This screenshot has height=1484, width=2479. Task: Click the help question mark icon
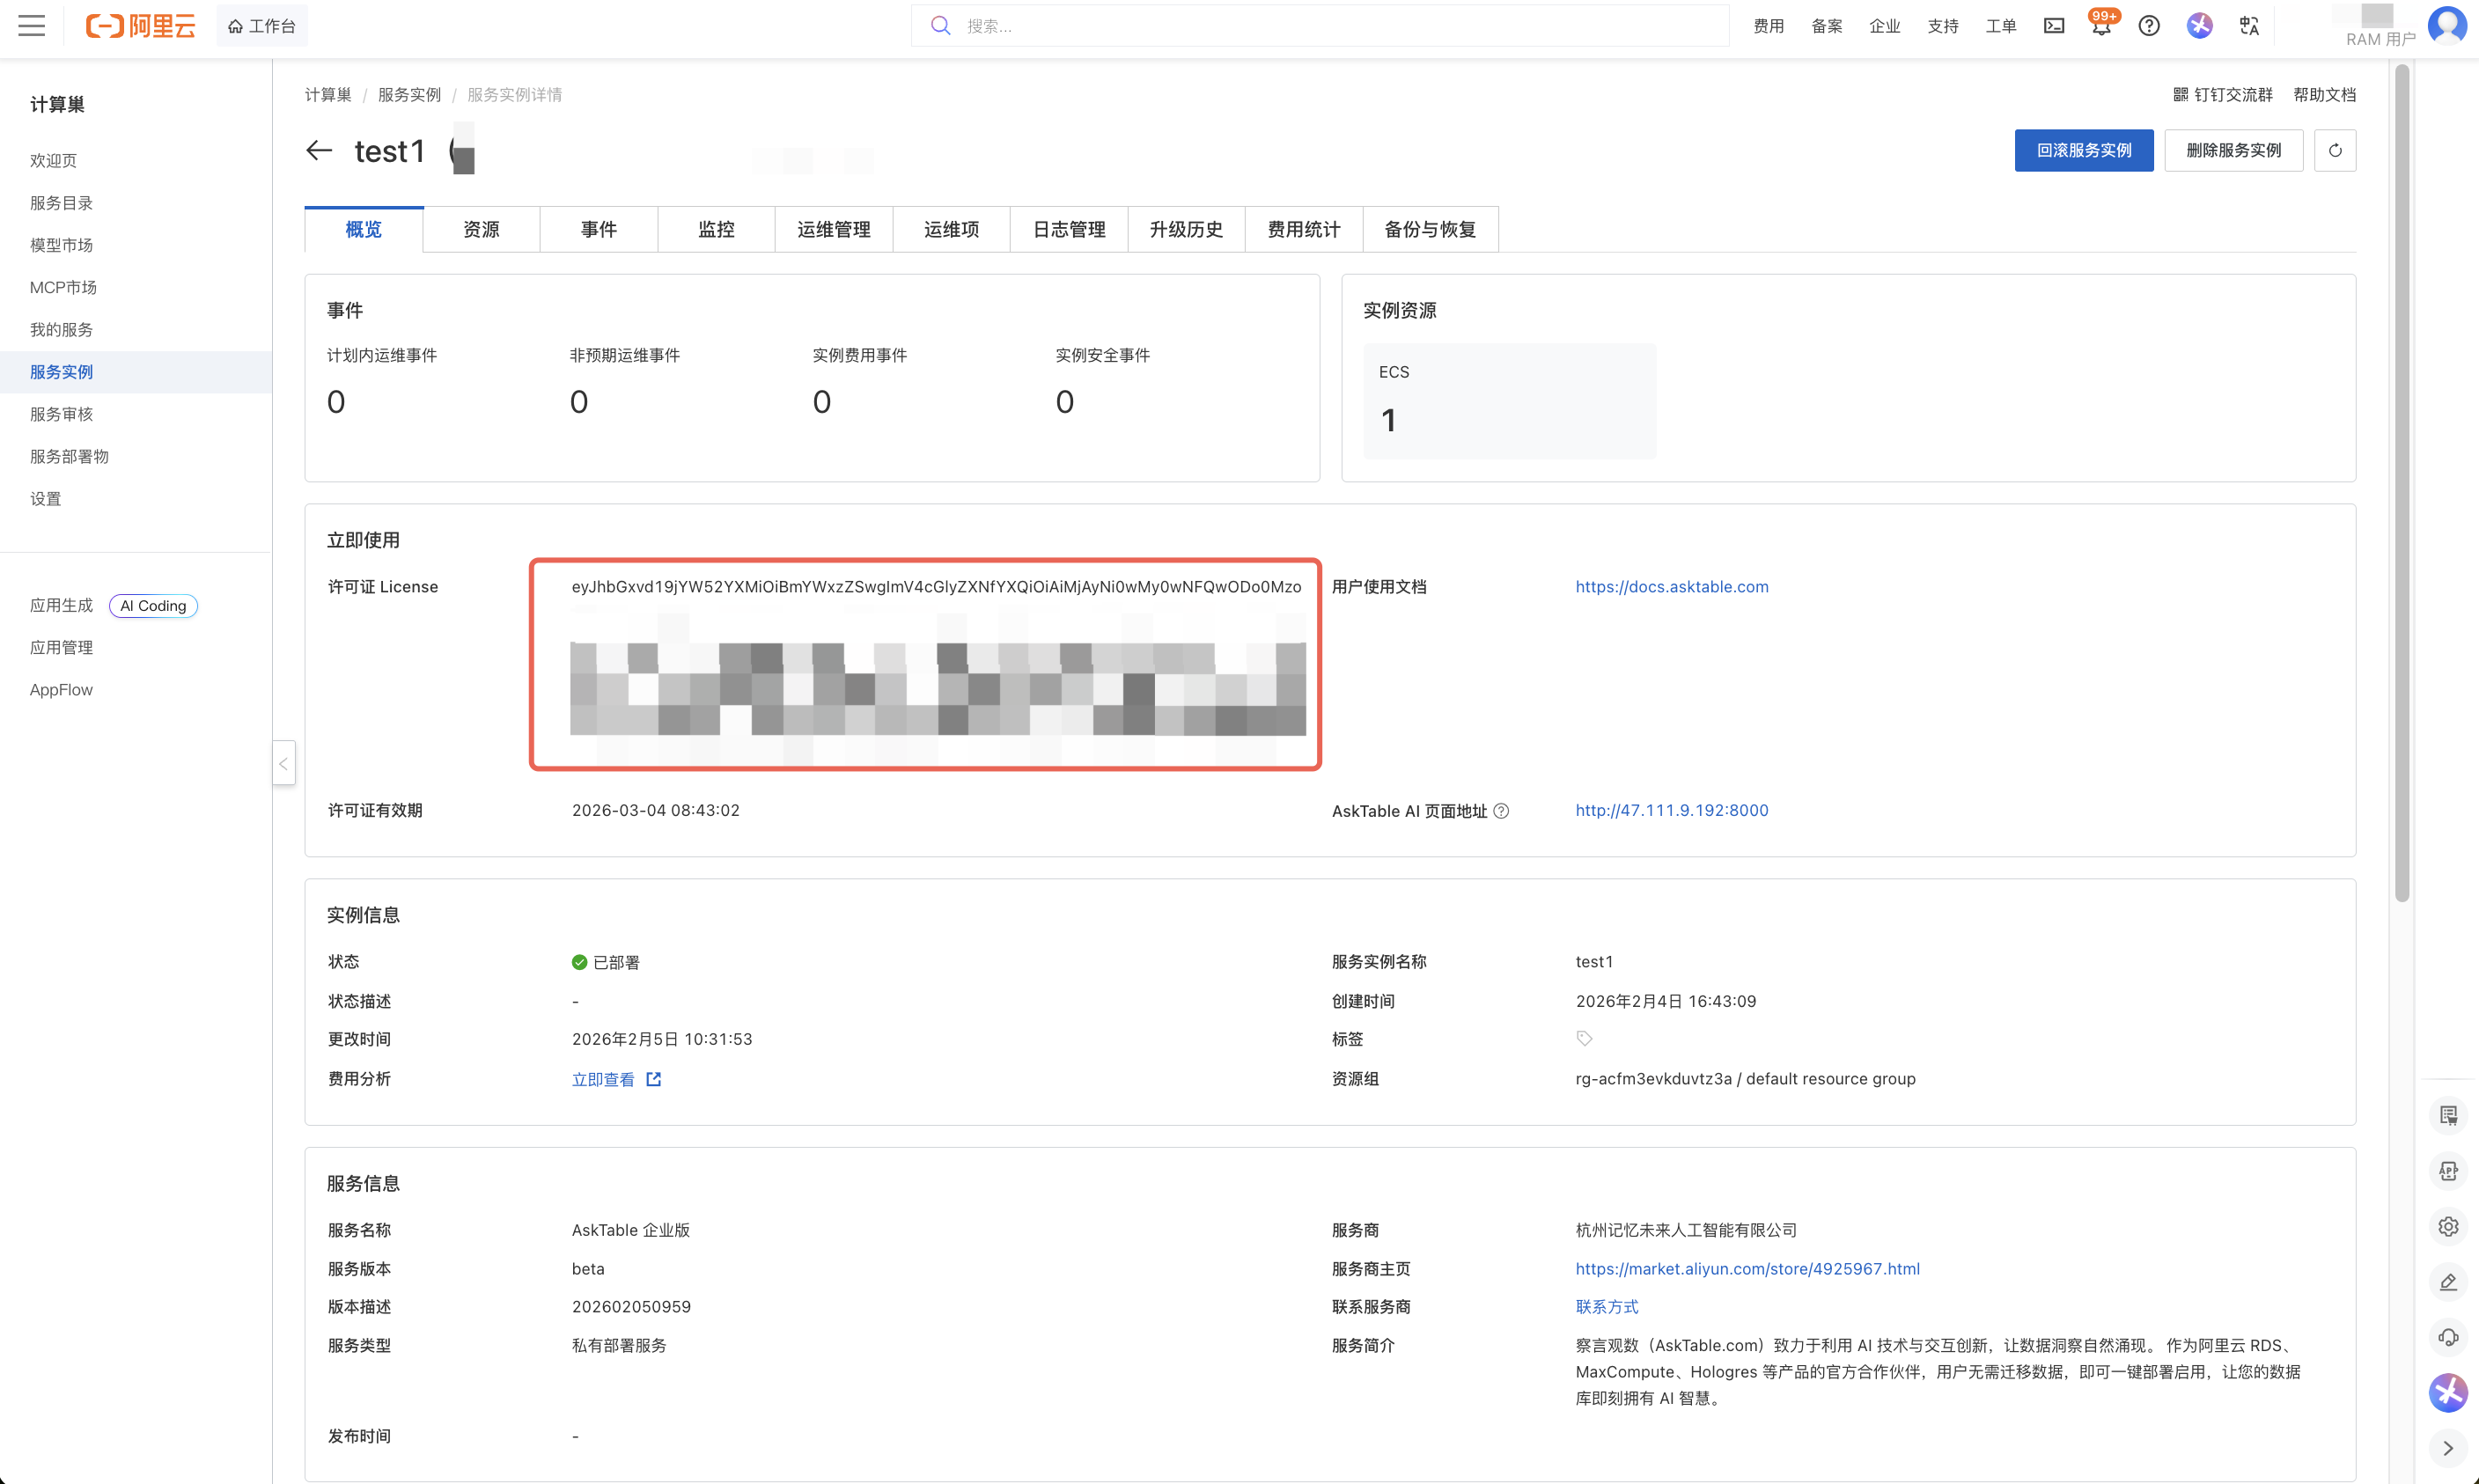click(x=2148, y=27)
